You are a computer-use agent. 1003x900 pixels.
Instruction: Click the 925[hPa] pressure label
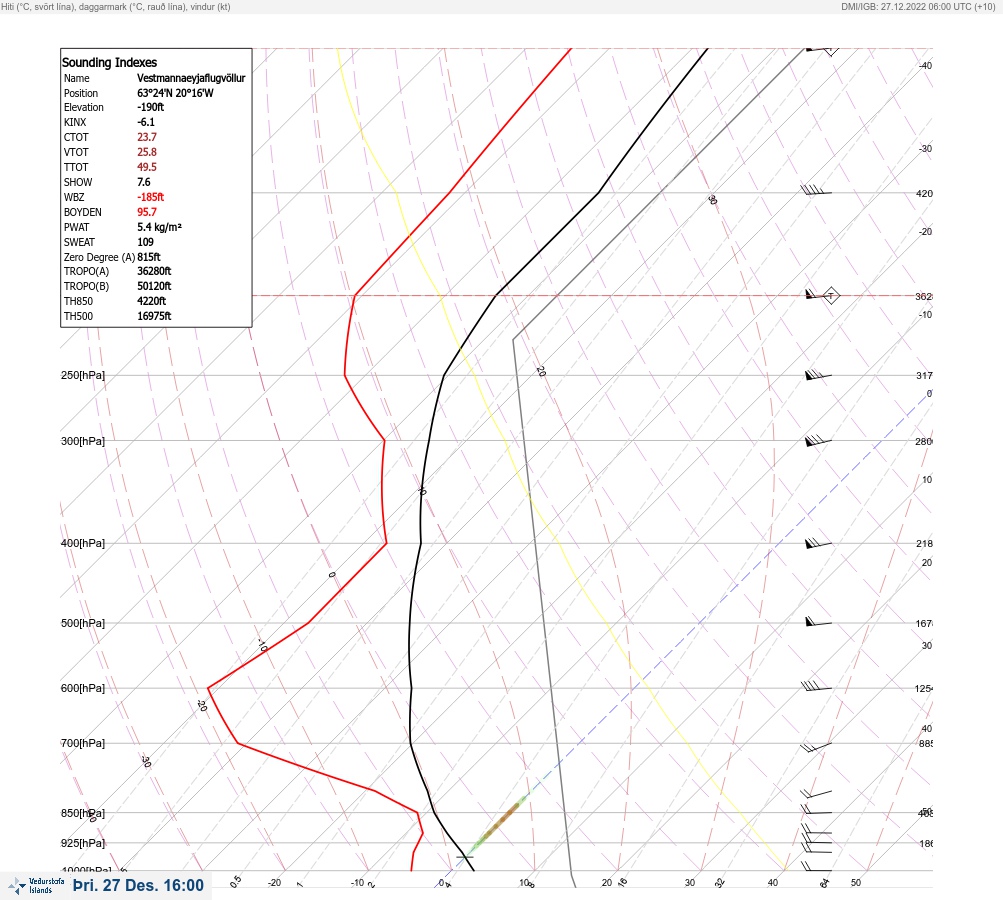(x=83, y=843)
